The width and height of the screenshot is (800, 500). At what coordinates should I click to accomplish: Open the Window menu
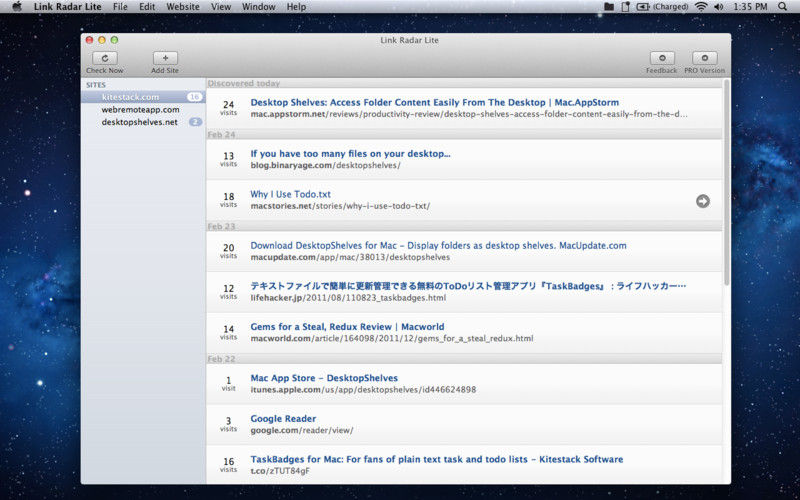(259, 7)
